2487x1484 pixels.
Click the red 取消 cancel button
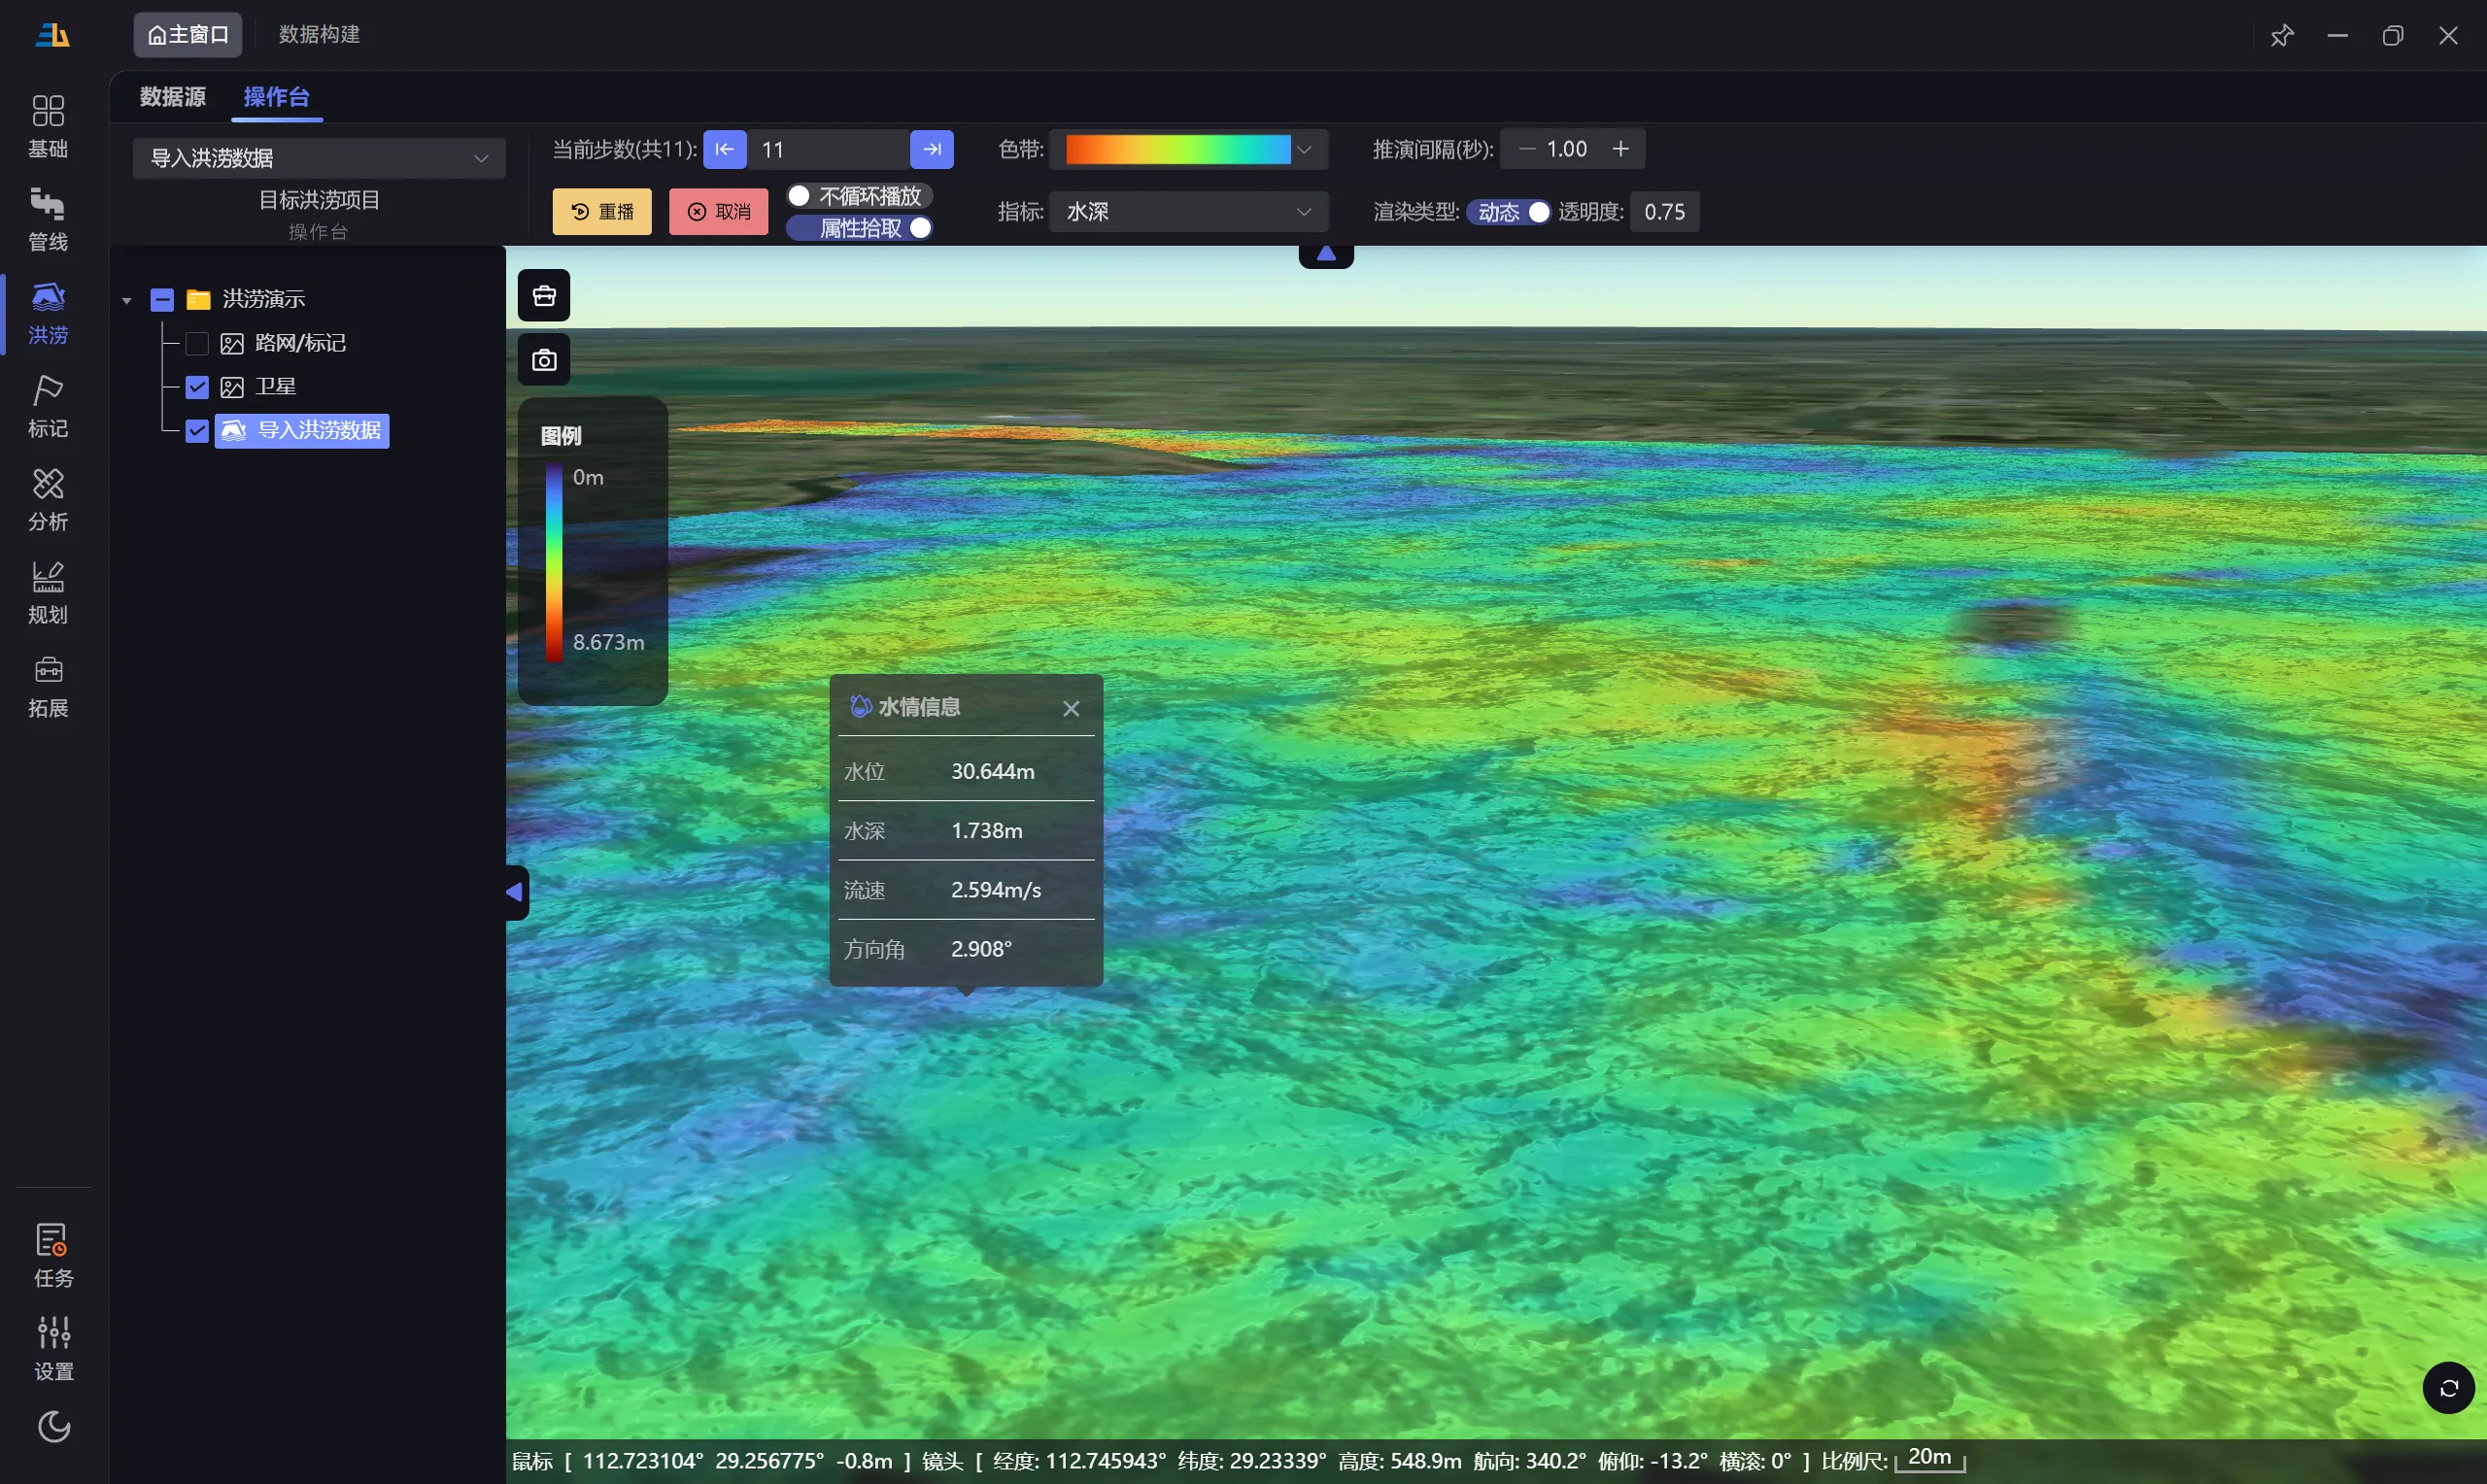click(x=718, y=212)
